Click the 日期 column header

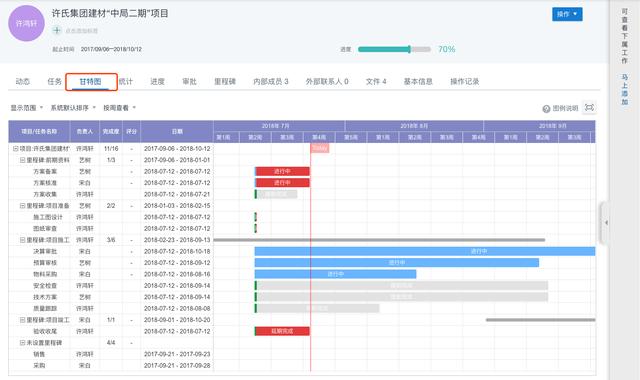[177, 131]
